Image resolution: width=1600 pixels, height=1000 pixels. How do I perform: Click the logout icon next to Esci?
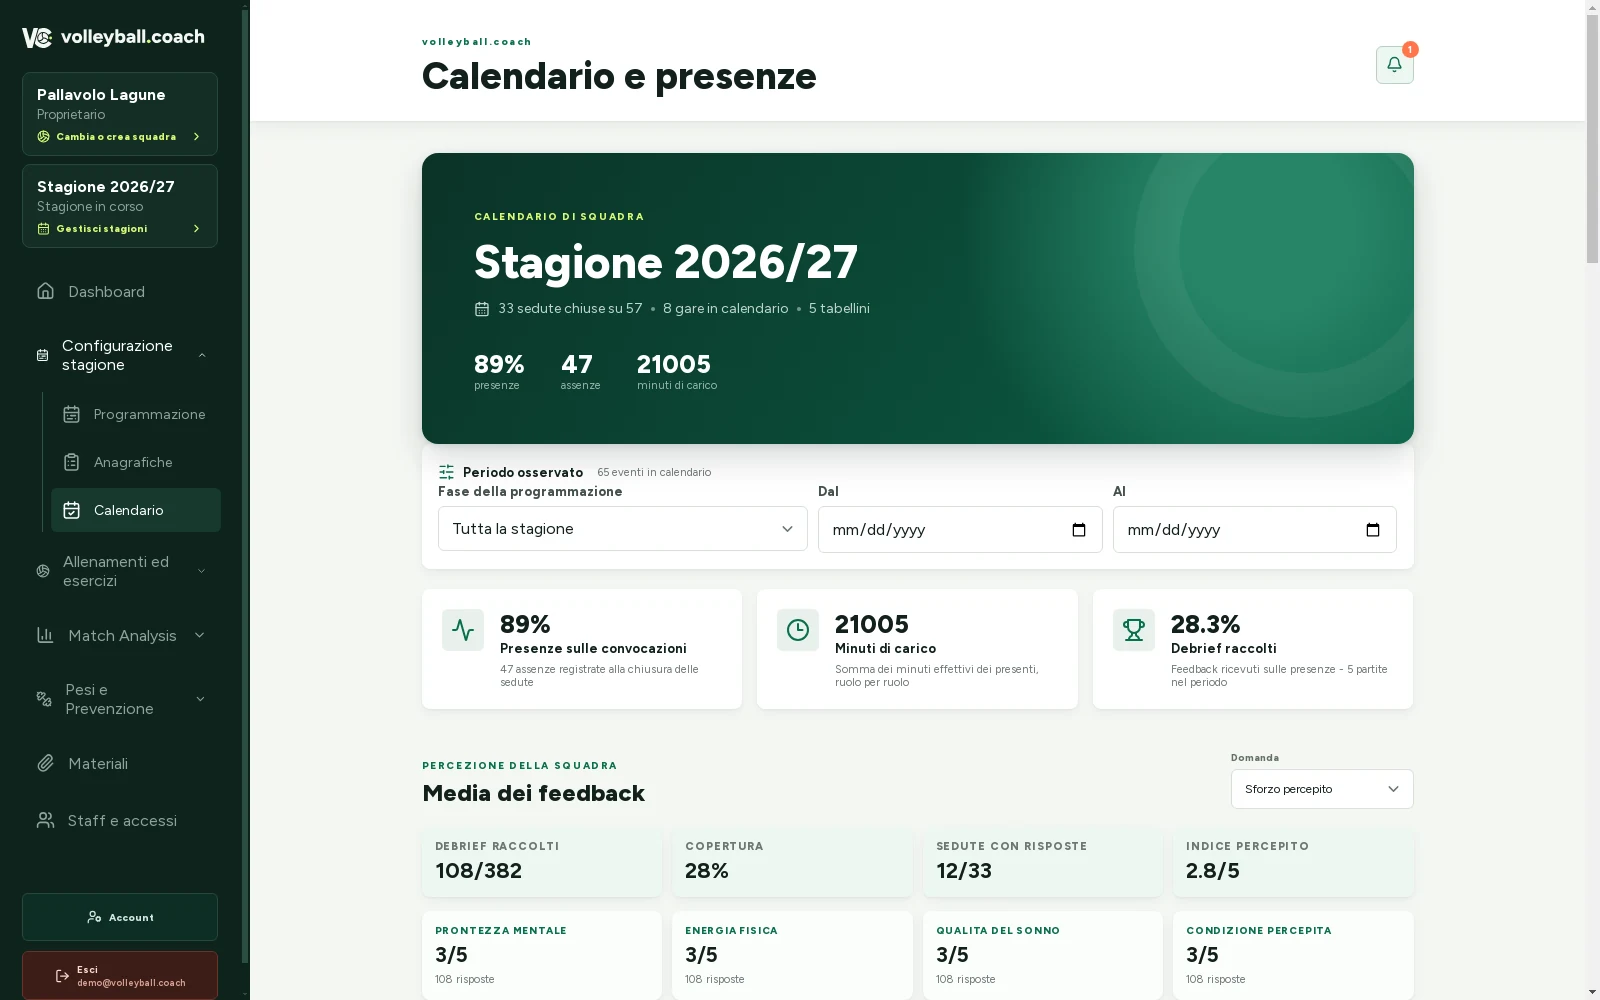(62, 976)
